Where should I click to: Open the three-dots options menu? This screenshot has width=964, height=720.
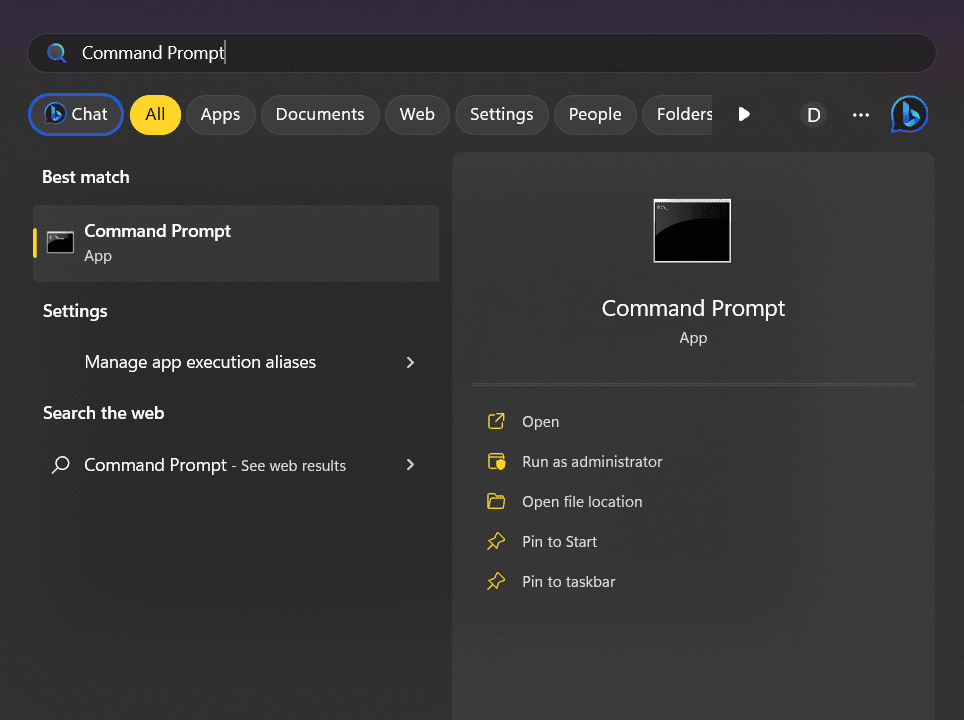[860, 114]
